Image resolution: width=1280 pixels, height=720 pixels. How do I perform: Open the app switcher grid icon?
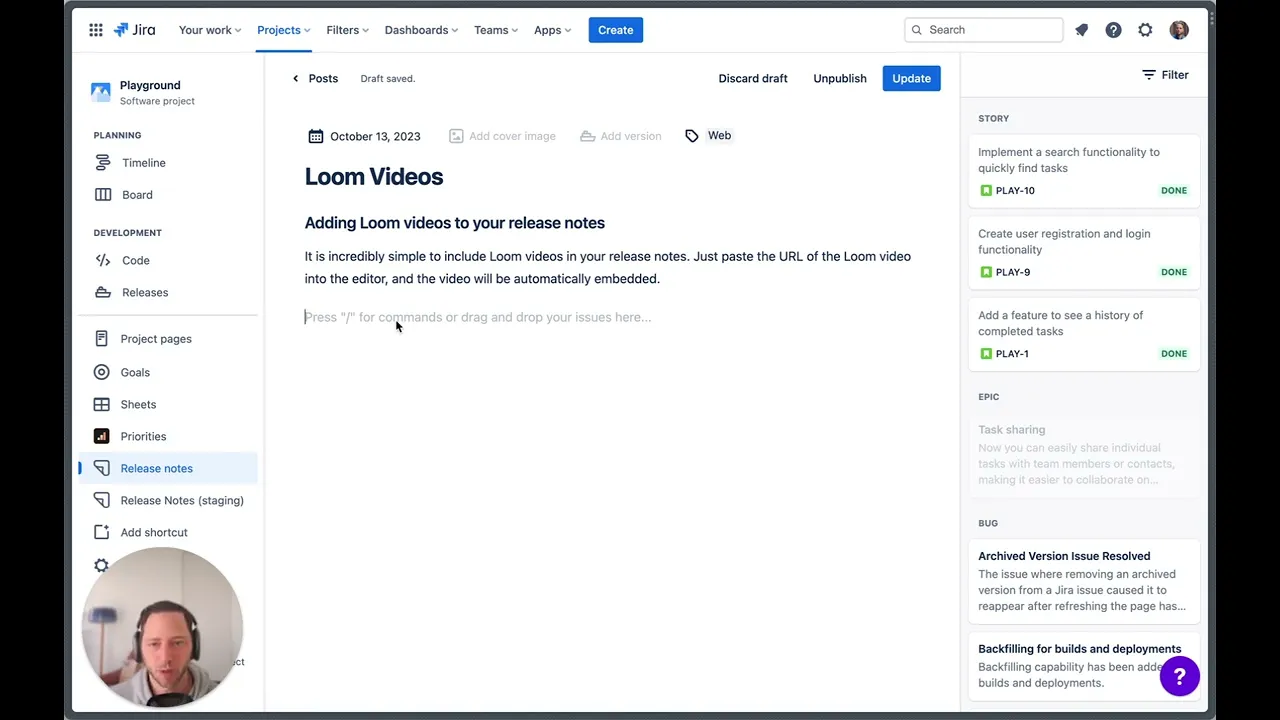(96, 30)
